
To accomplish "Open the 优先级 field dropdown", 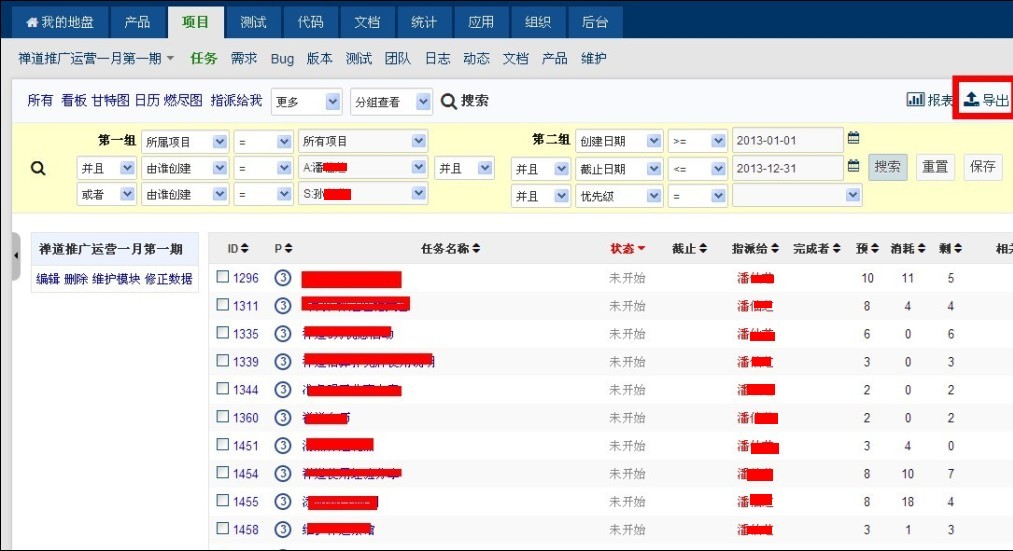I will pyautogui.click(x=619, y=196).
